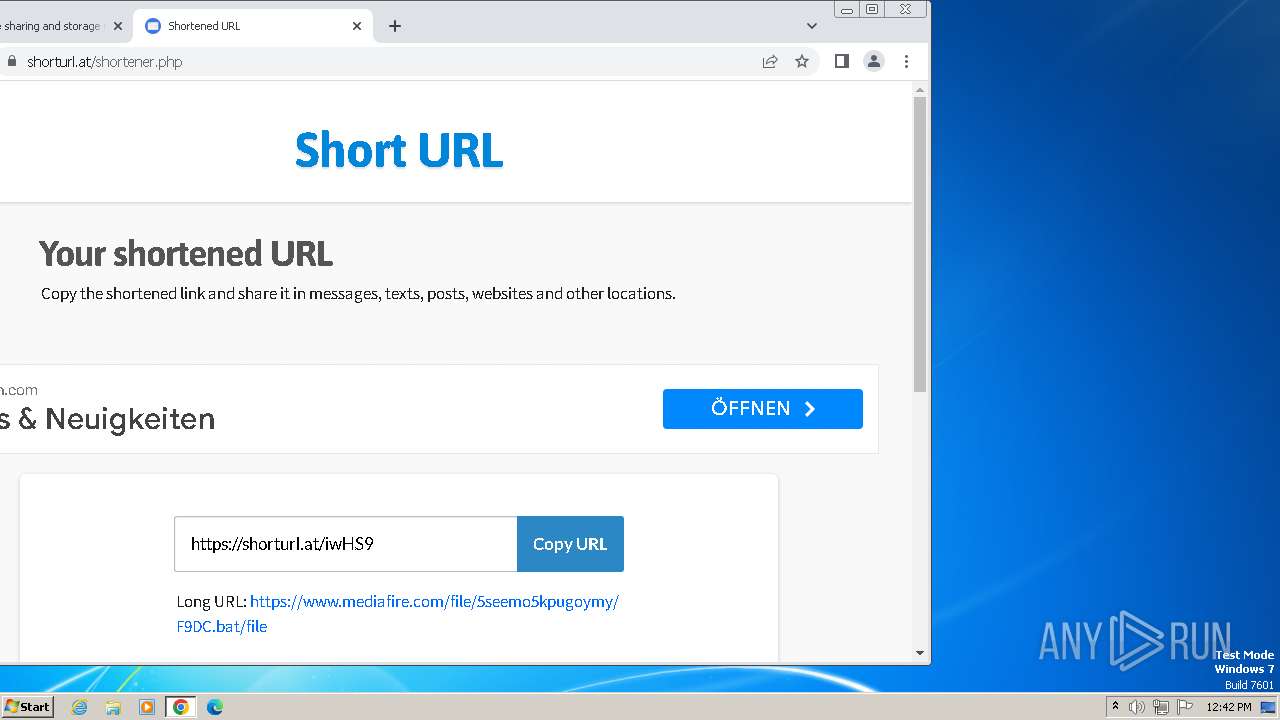Click the taskbar clock showing 12:42 PM
1280x720 pixels.
click(x=1229, y=707)
